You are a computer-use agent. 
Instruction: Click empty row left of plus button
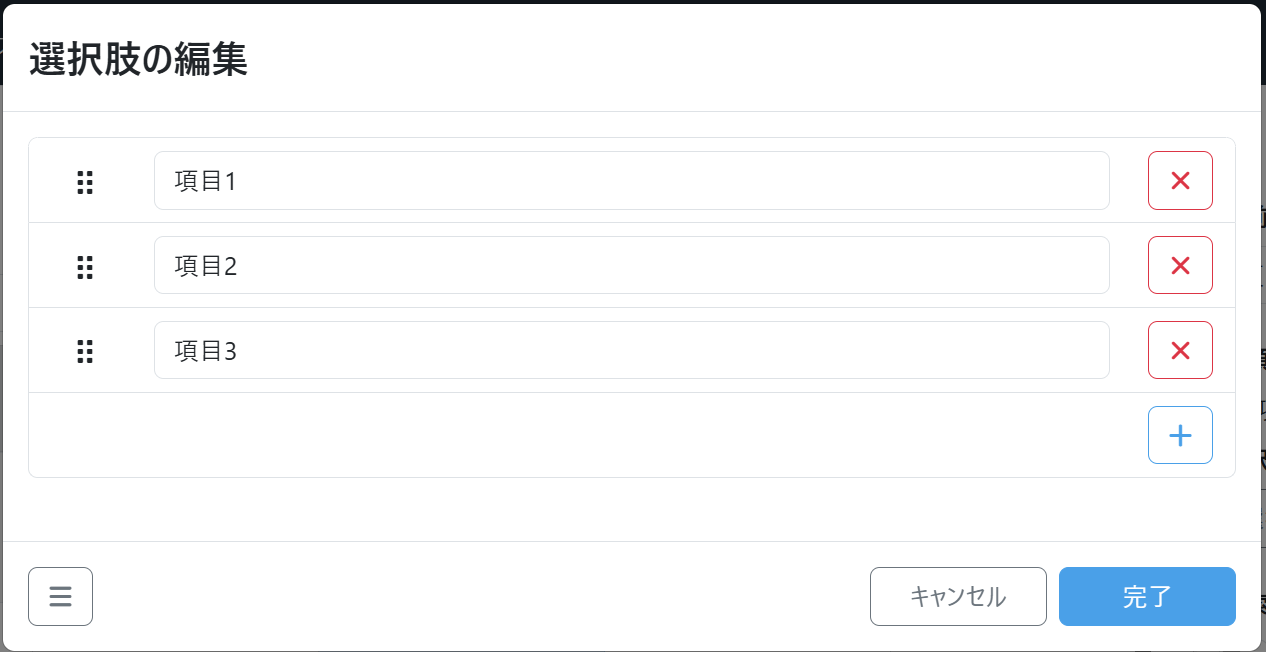(580, 435)
